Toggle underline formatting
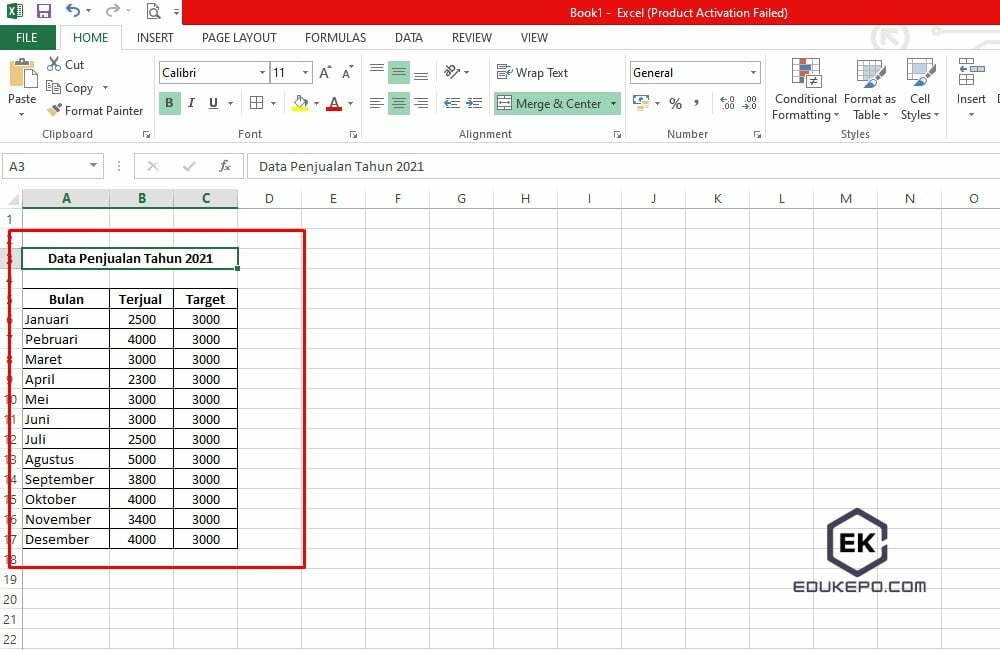This screenshot has height=650, width=1000. [211, 103]
